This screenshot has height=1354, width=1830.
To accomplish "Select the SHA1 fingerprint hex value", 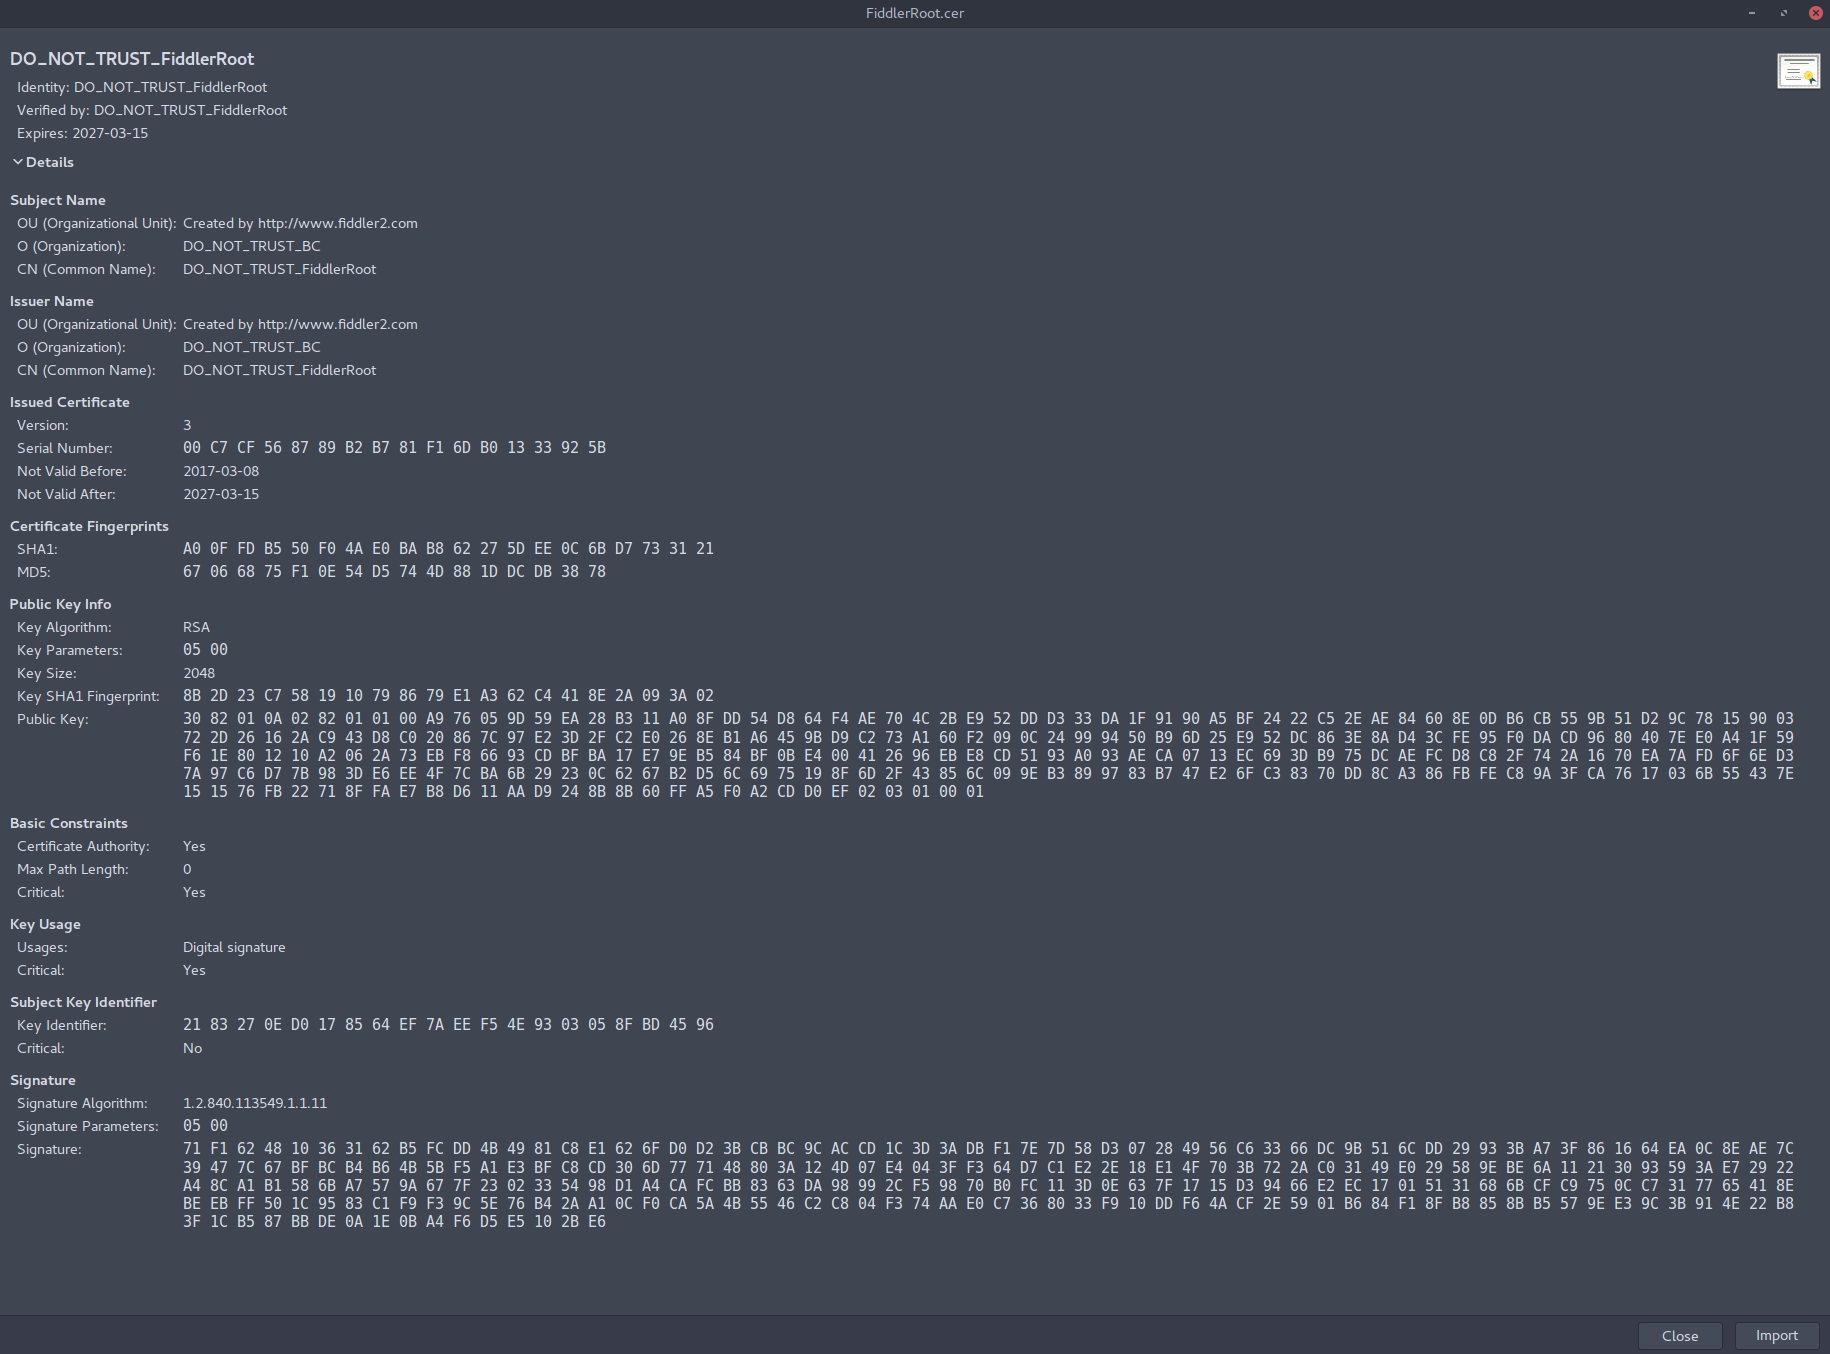I will 448,549.
